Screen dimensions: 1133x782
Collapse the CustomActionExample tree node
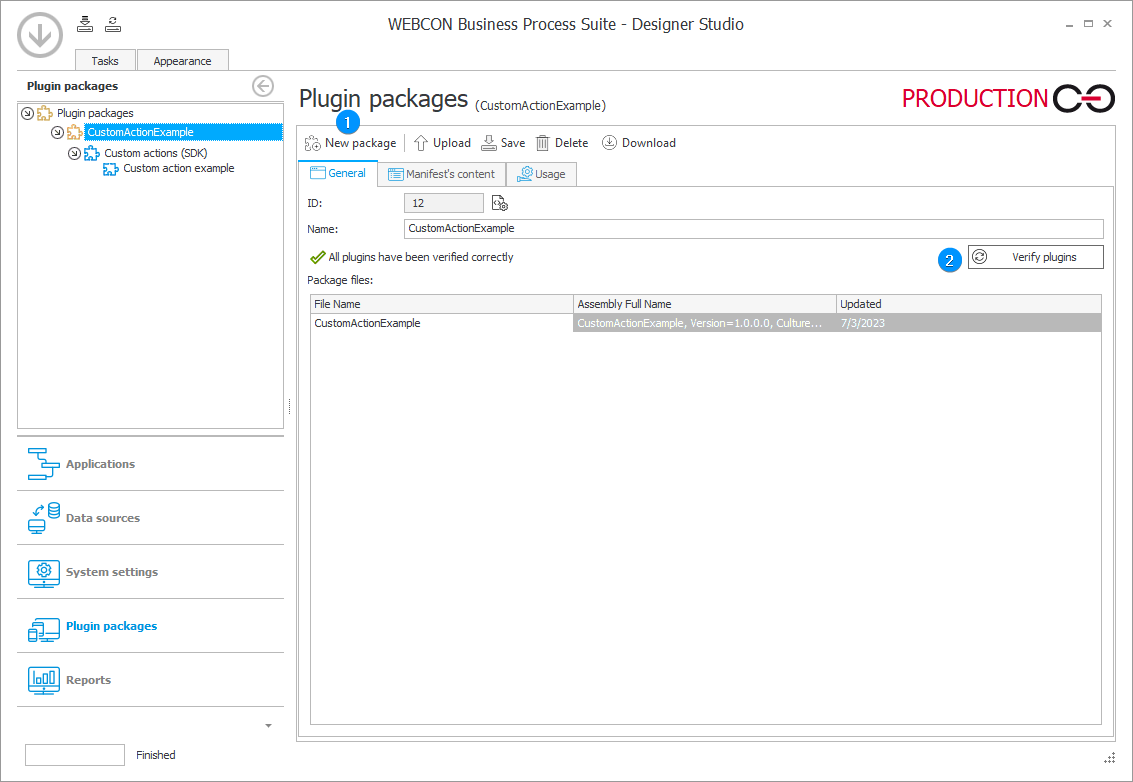click(57, 132)
